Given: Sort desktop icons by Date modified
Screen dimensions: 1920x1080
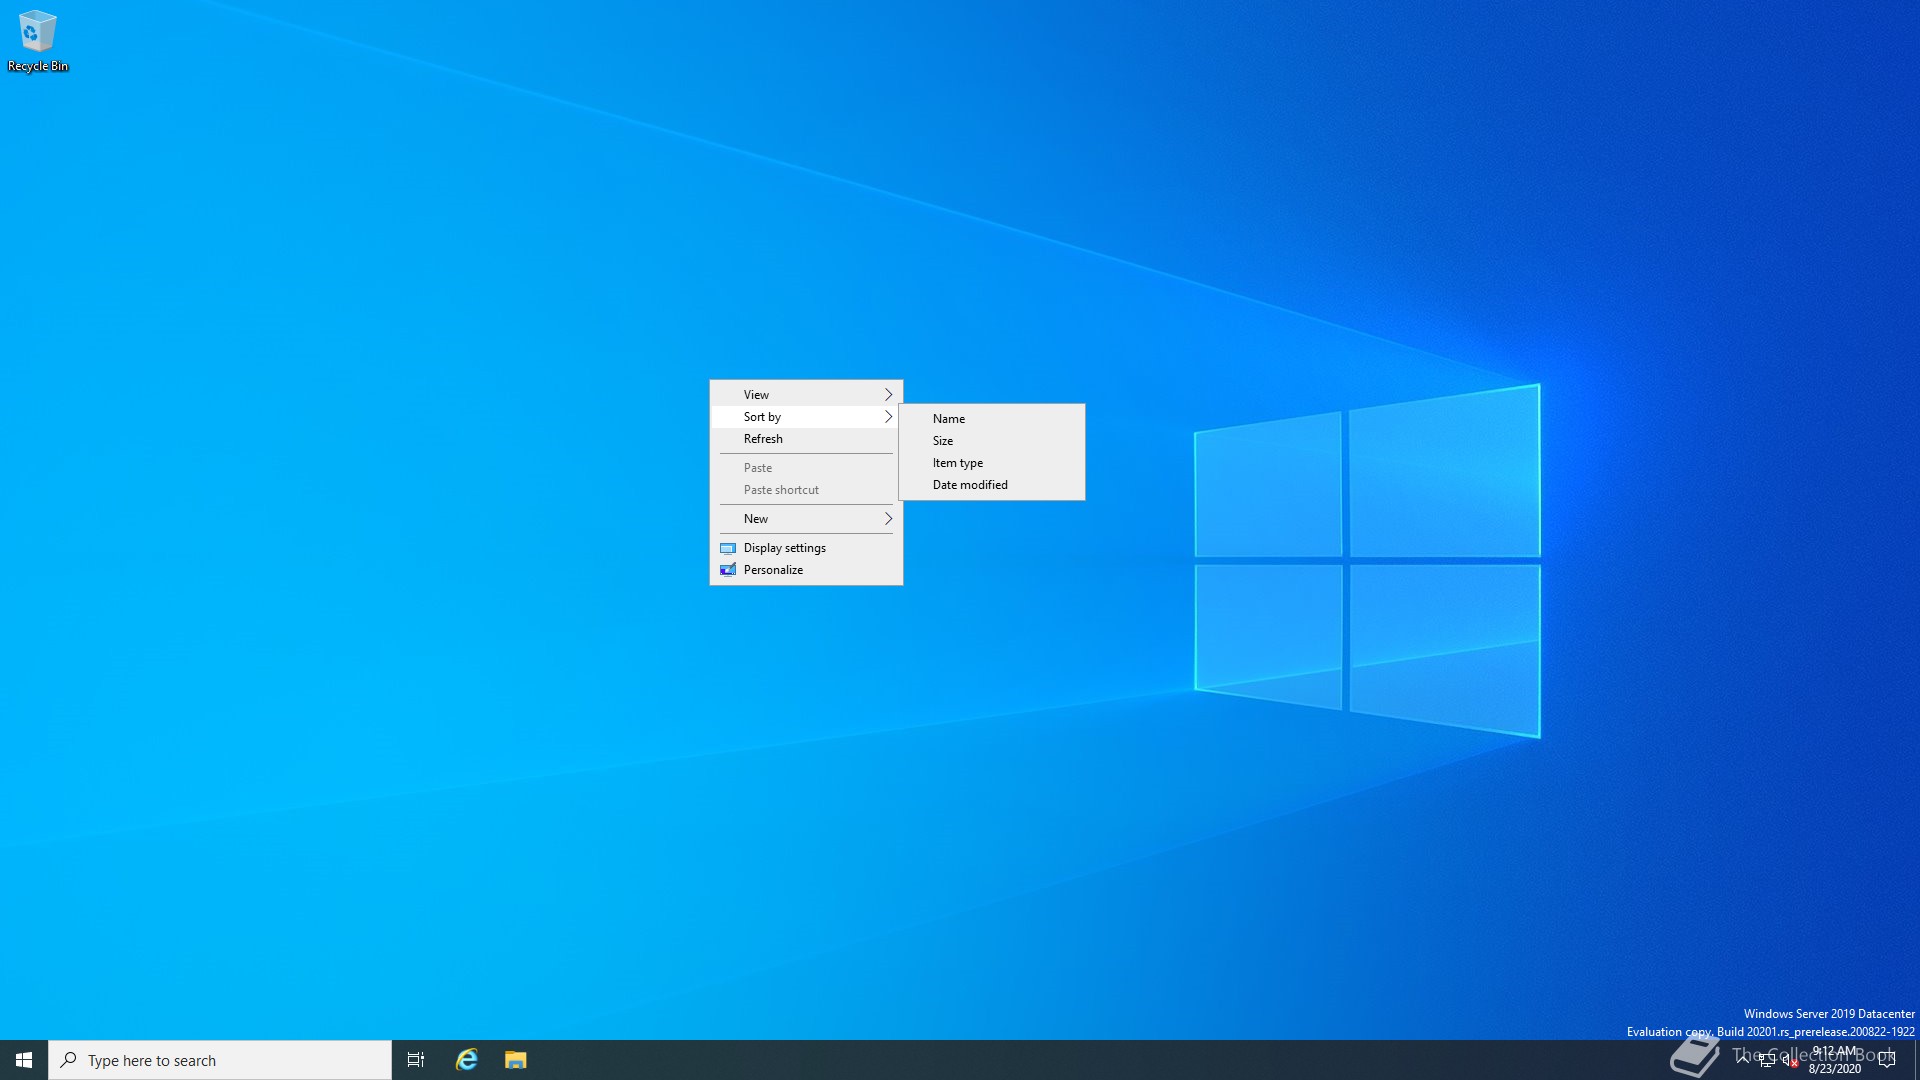Looking at the screenshot, I should (x=992, y=485).
